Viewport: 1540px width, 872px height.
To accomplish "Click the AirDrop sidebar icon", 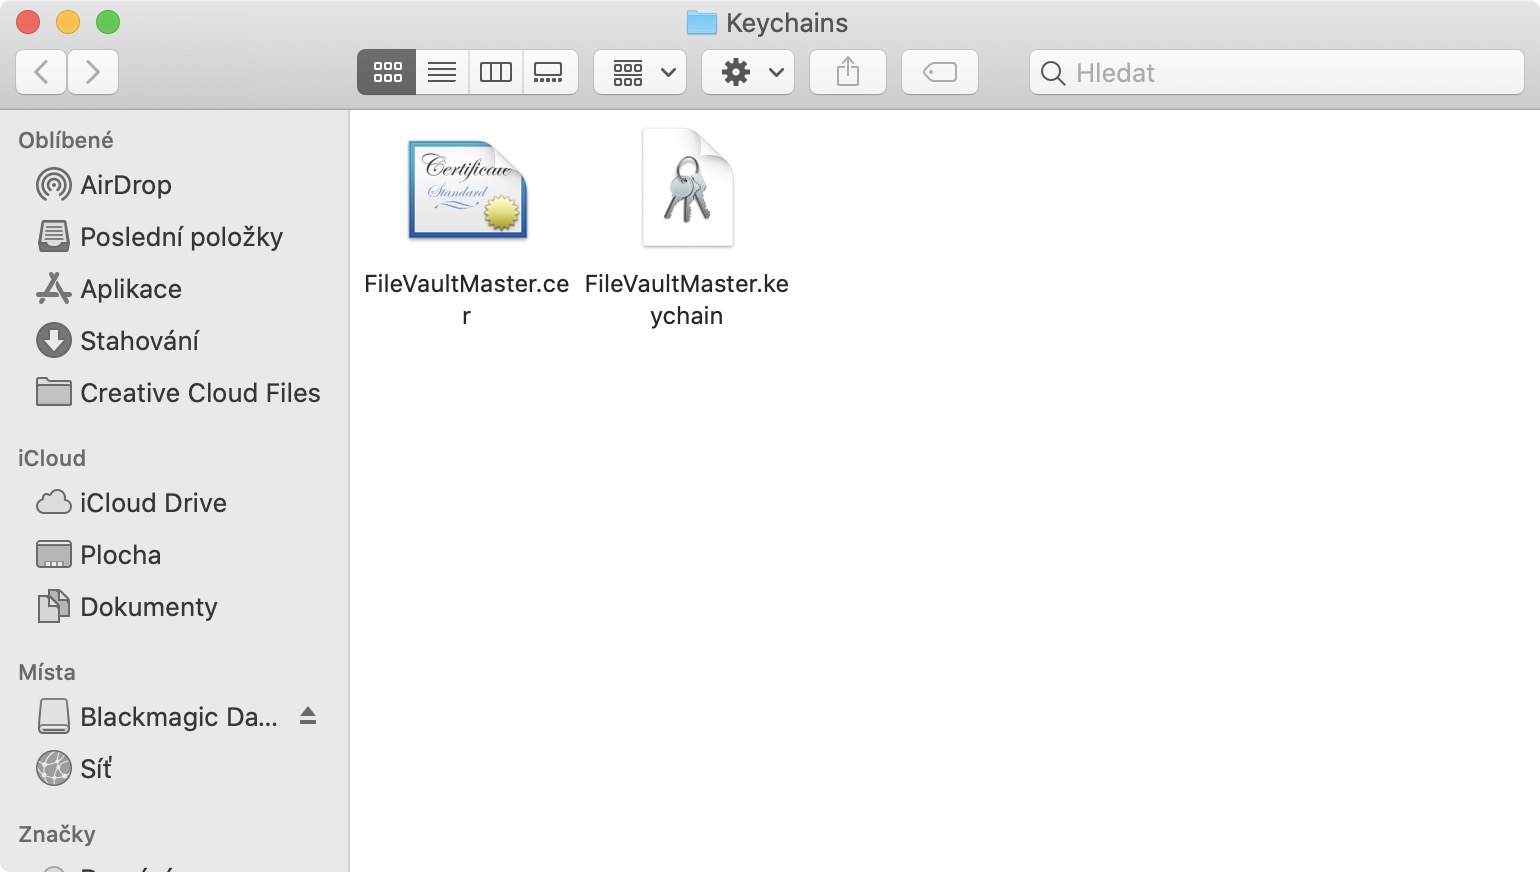I will [x=54, y=185].
